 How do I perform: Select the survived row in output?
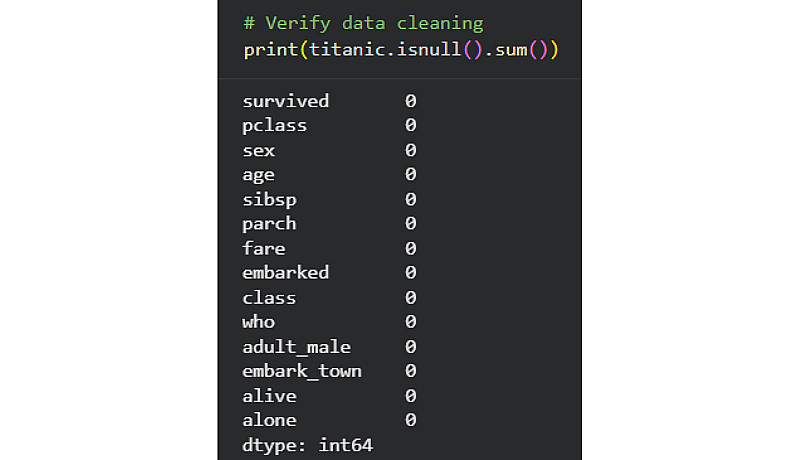pos(285,101)
